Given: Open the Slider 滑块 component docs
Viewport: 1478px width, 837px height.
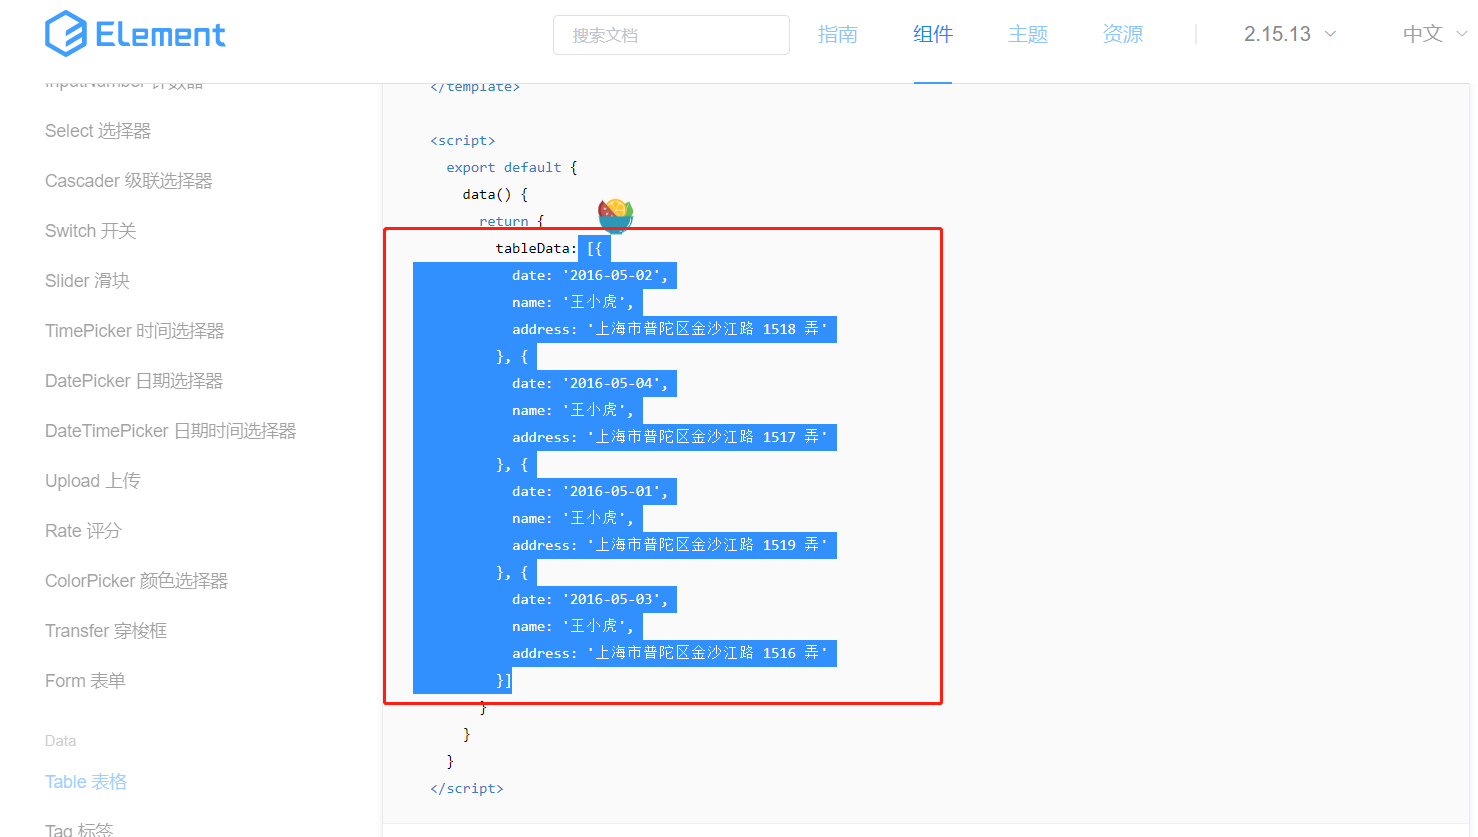Looking at the screenshot, I should pos(88,280).
